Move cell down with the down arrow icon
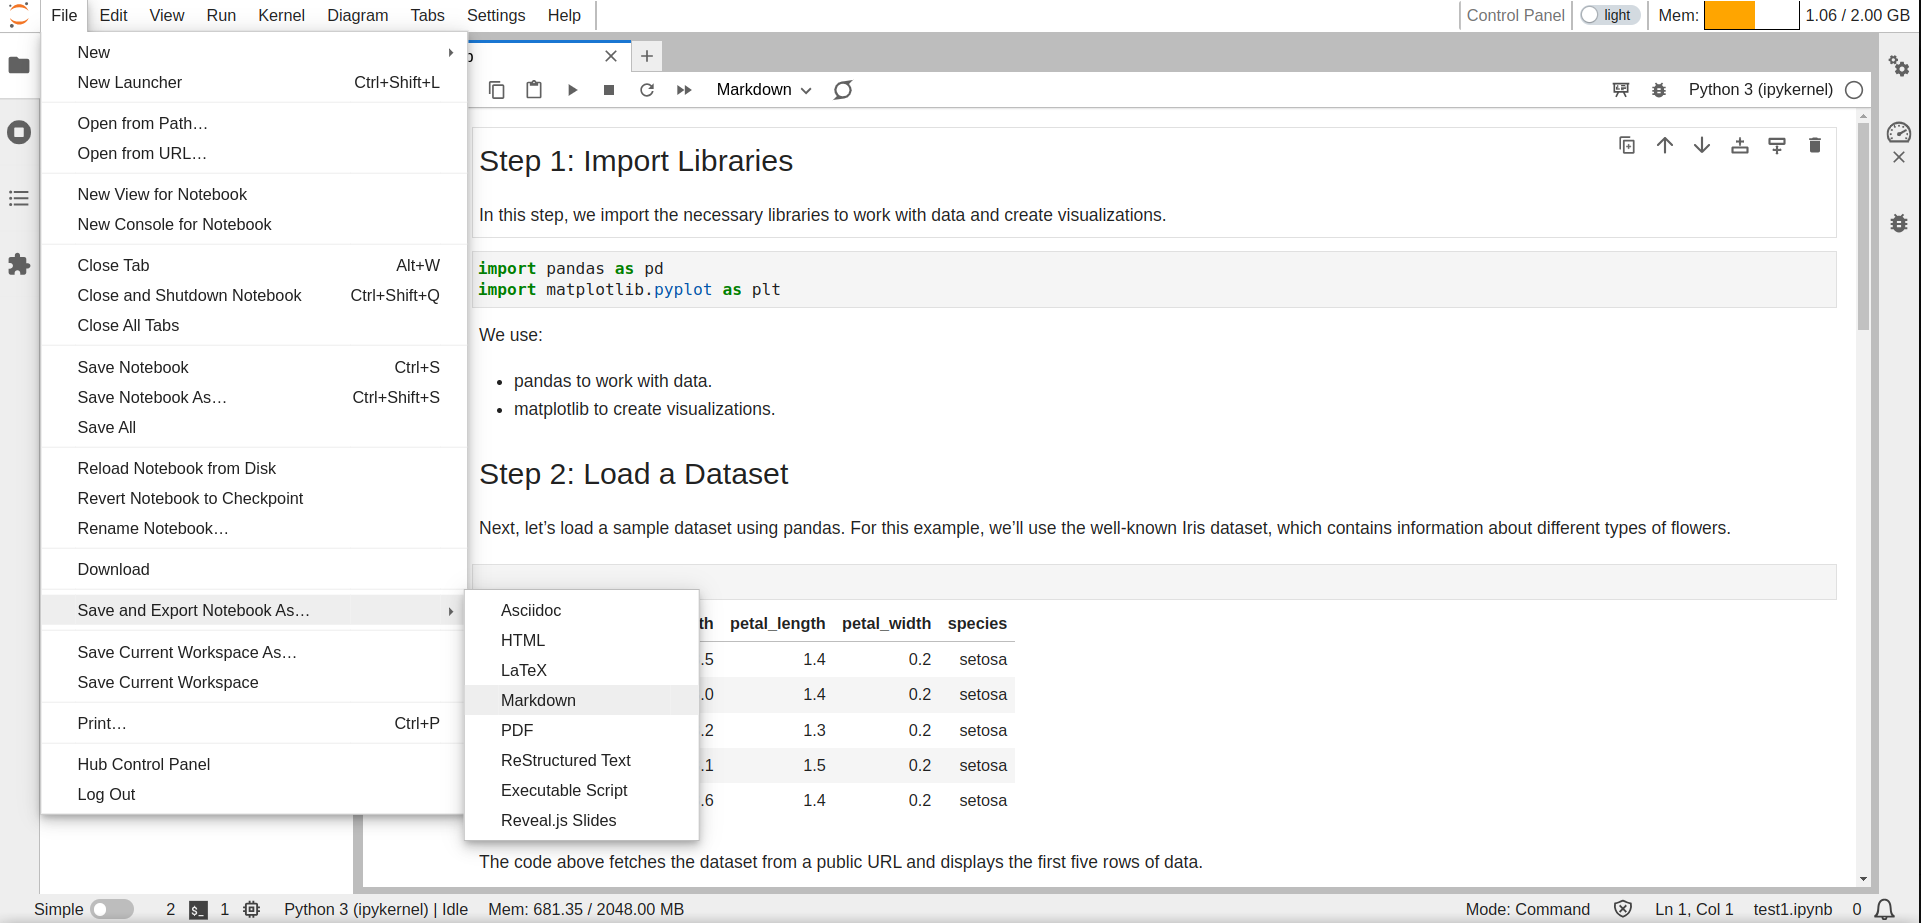 click(x=1702, y=146)
